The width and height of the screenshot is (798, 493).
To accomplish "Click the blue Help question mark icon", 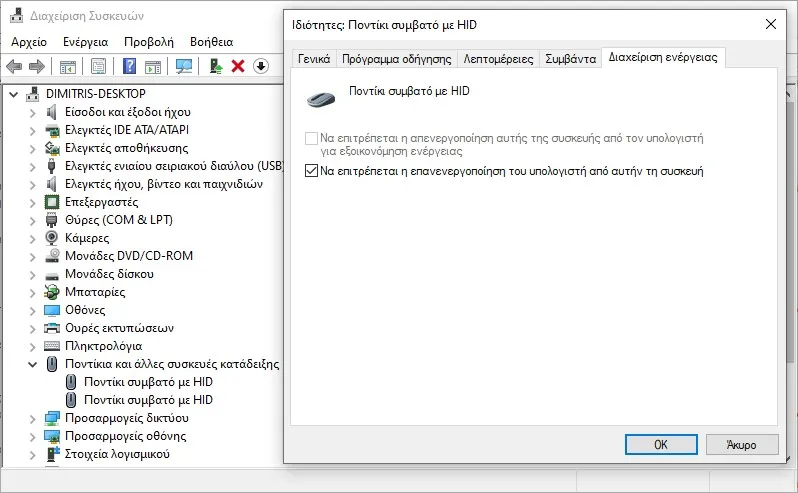I will 130,66.
